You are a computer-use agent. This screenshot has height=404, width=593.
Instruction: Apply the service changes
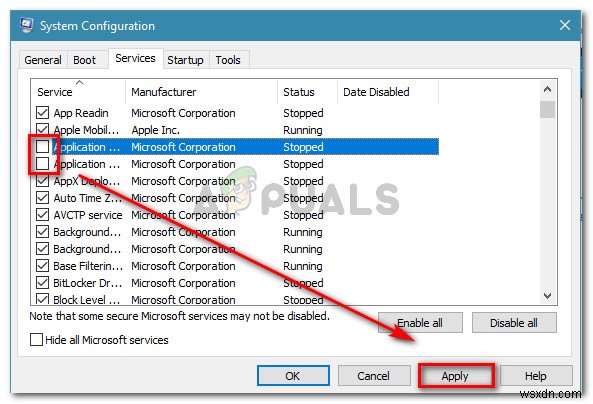[x=455, y=376]
